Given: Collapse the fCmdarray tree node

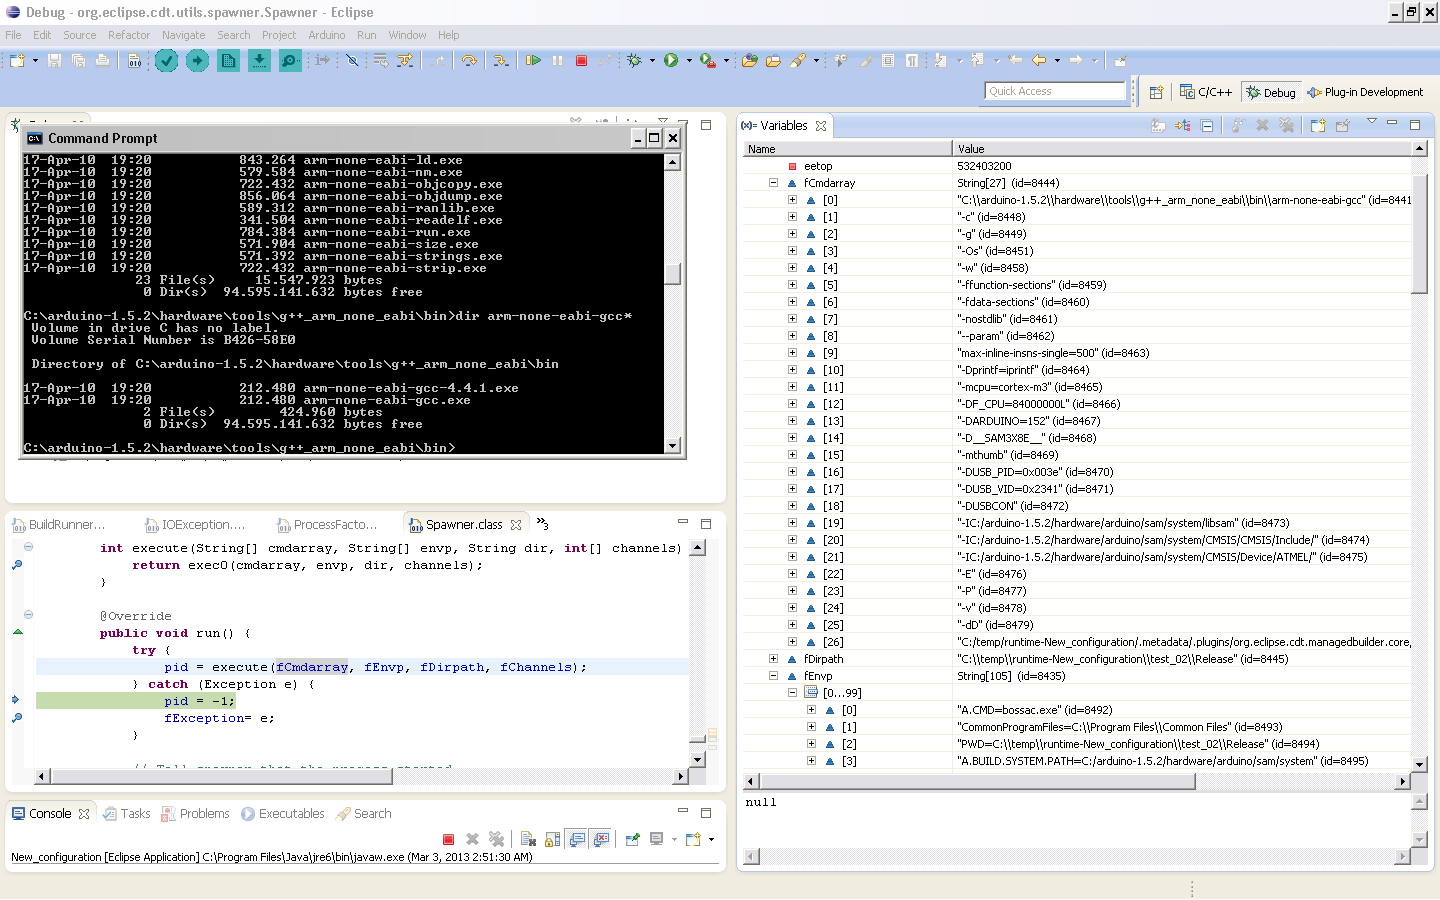Looking at the screenshot, I should [773, 183].
